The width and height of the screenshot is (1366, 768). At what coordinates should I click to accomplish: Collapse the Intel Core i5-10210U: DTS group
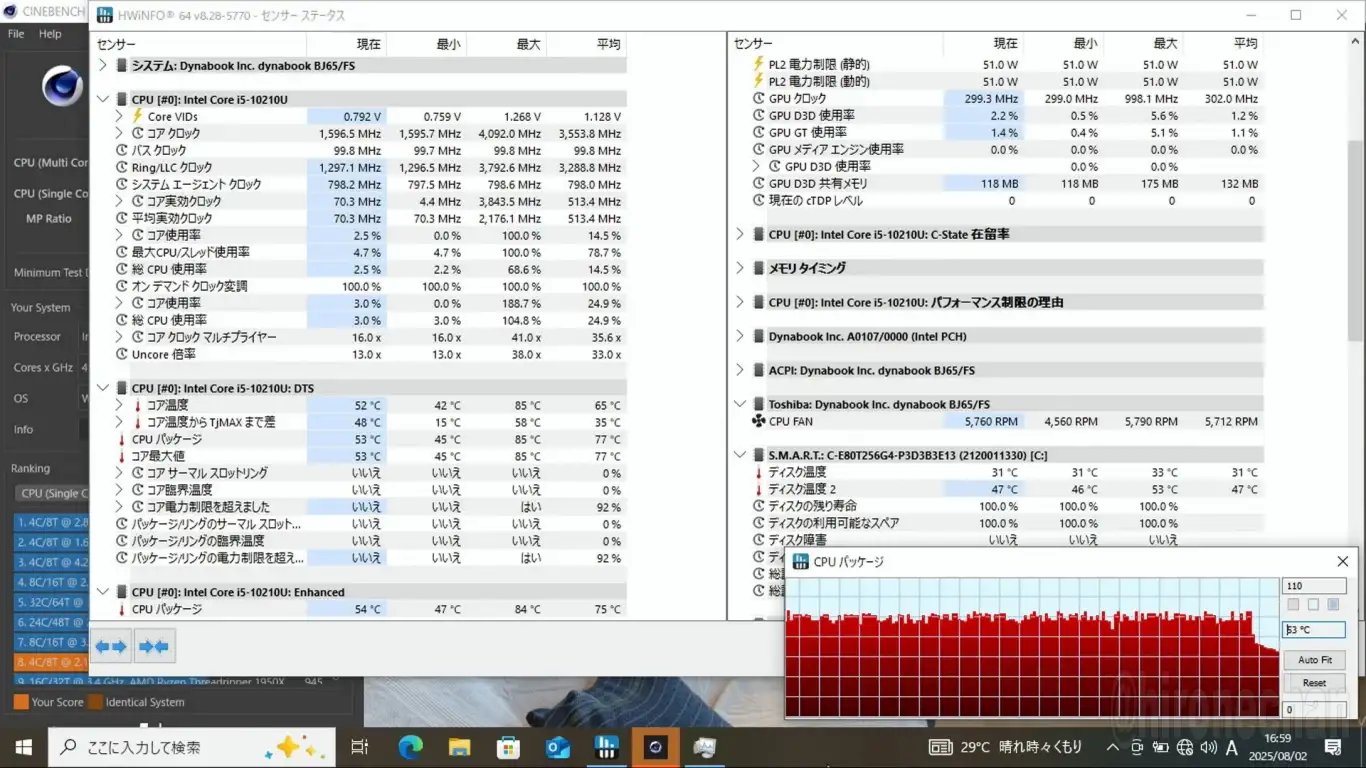click(102, 388)
